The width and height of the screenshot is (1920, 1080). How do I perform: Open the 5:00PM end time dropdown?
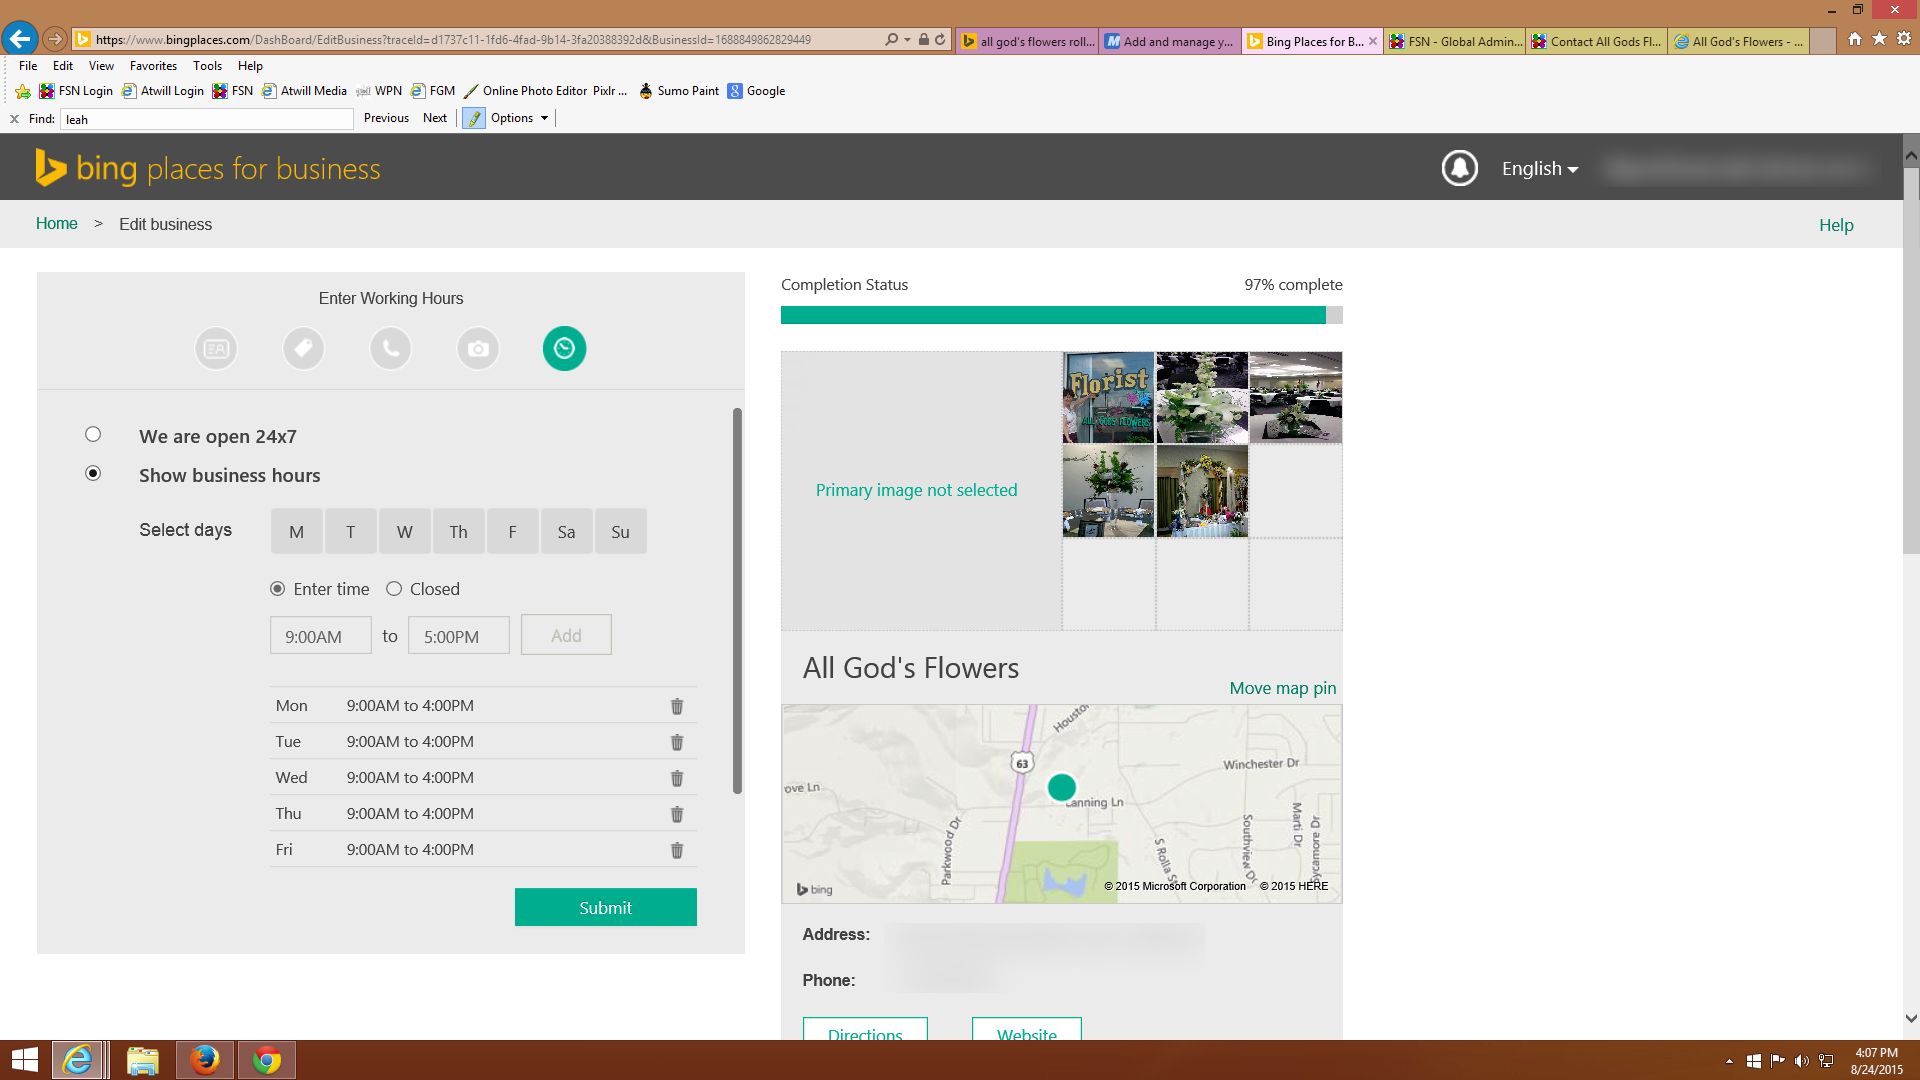coord(458,636)
